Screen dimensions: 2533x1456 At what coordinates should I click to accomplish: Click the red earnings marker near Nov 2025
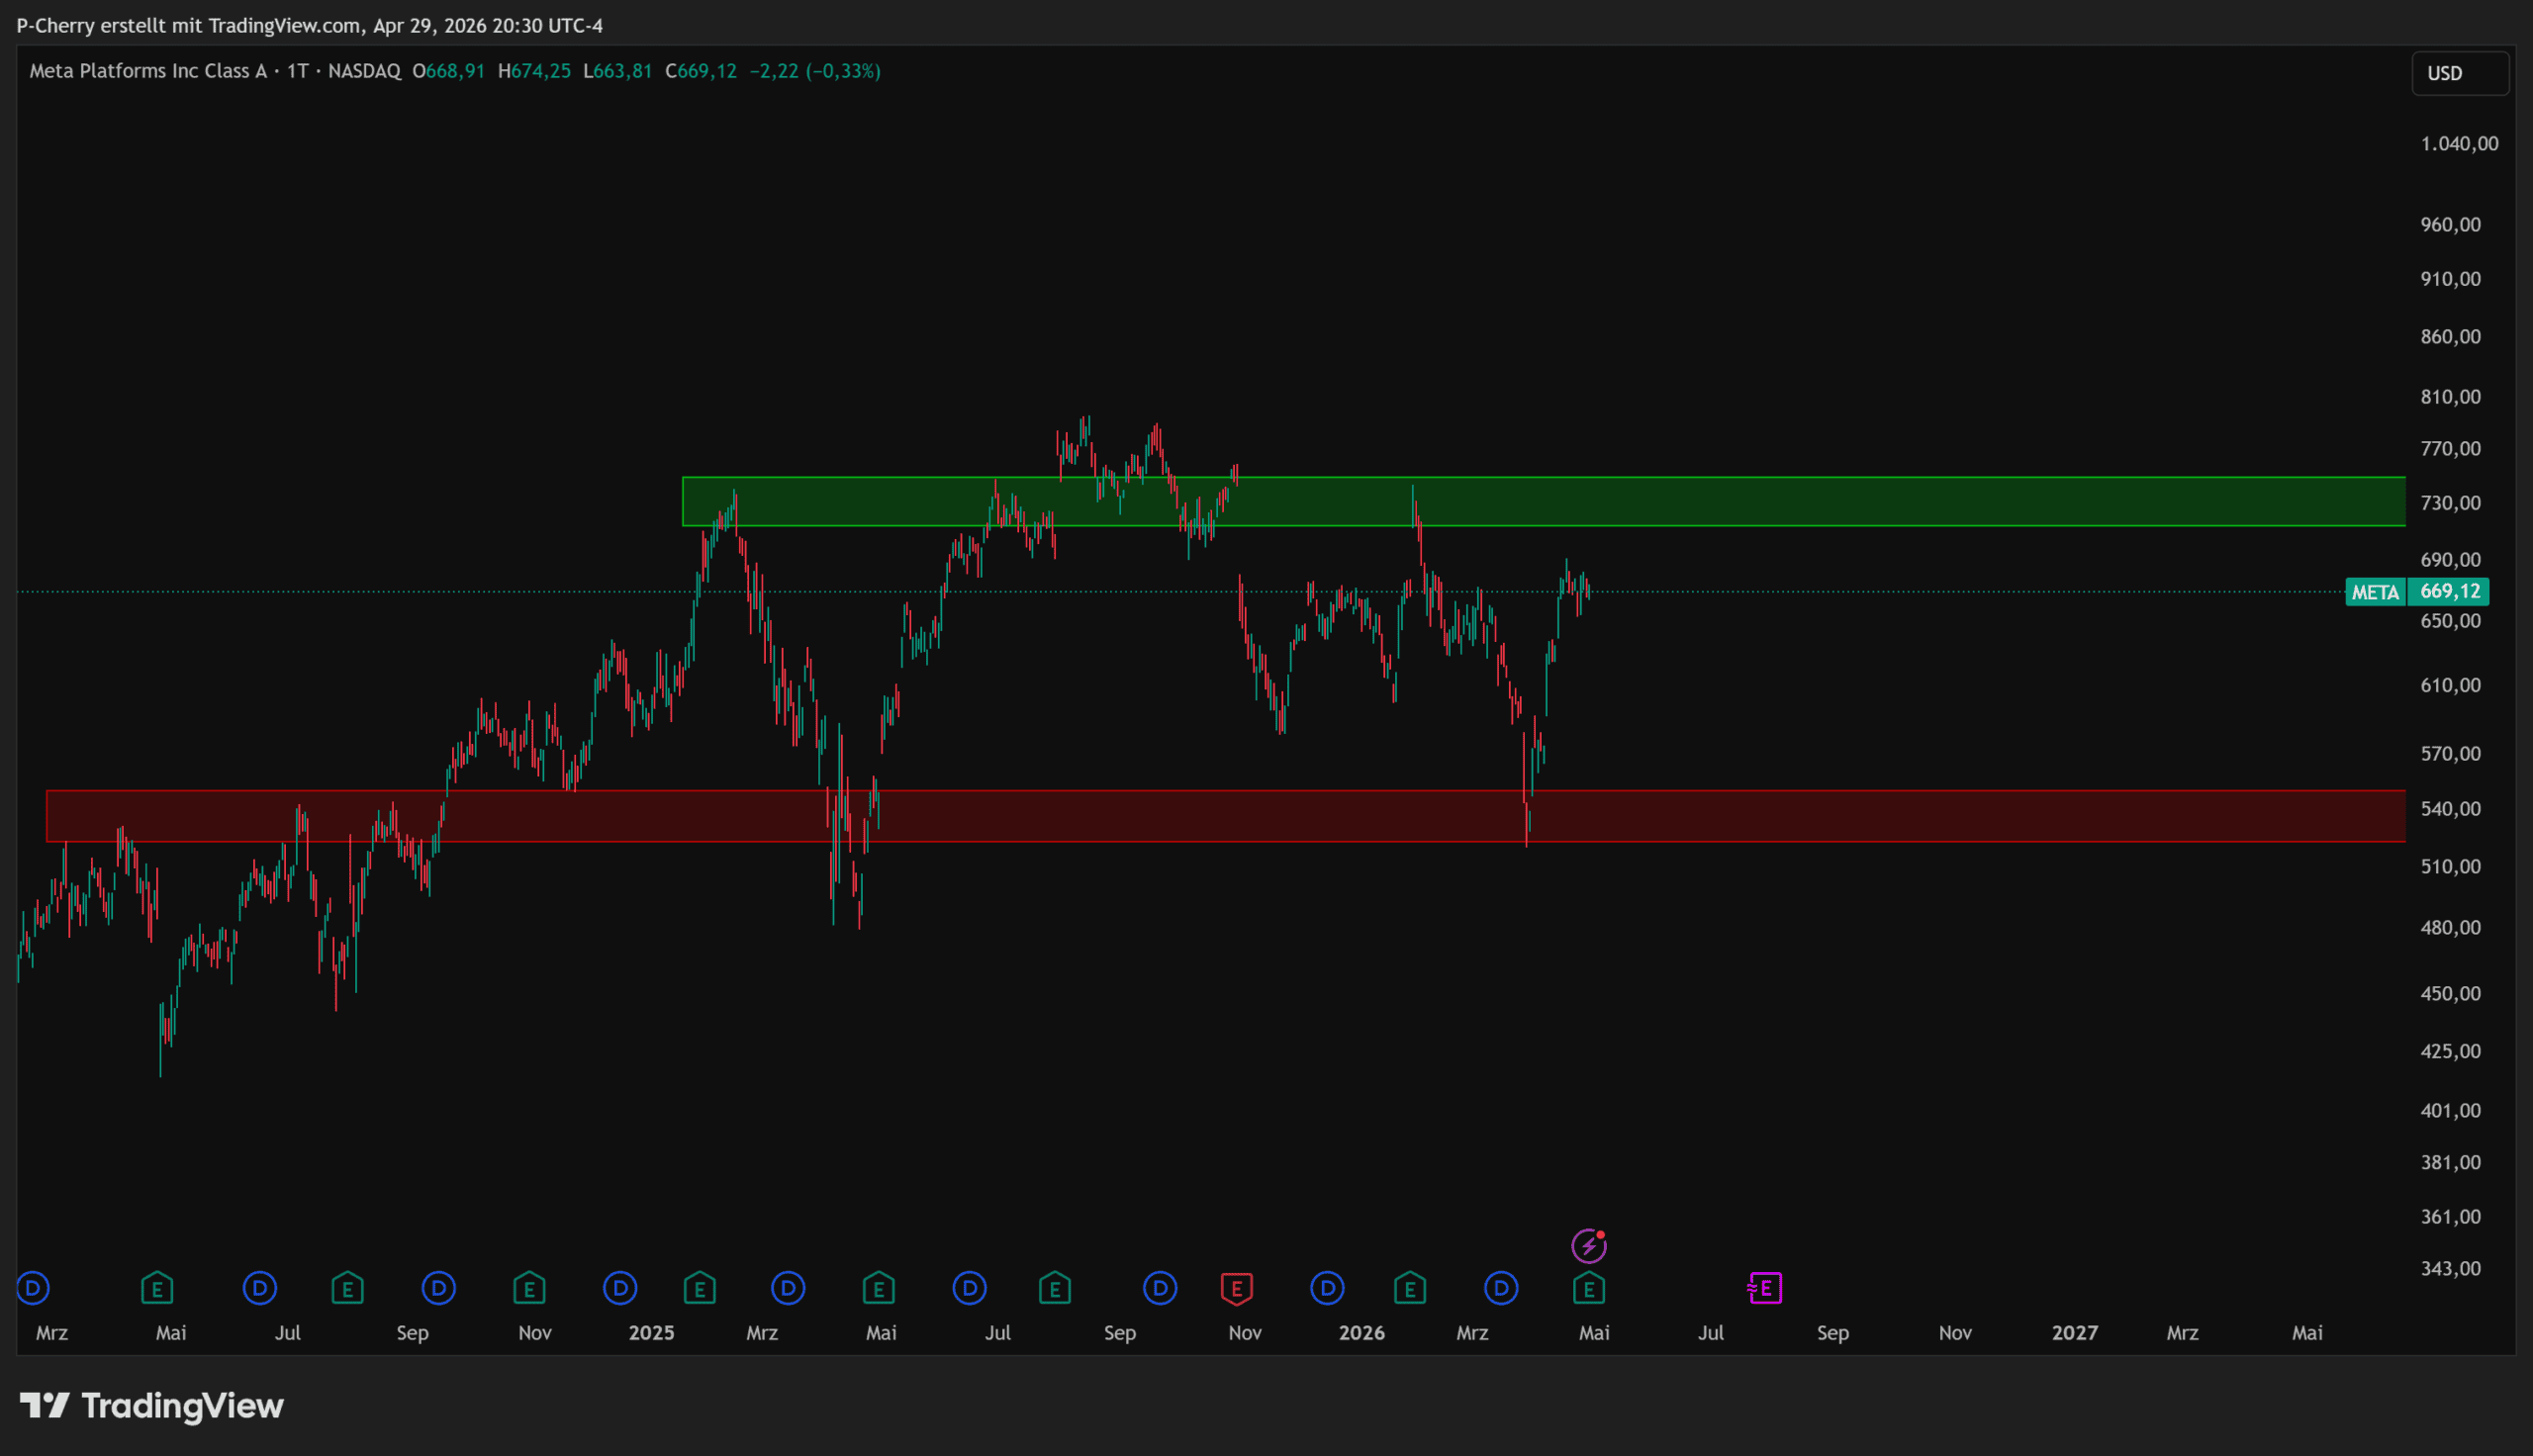1237,1288
